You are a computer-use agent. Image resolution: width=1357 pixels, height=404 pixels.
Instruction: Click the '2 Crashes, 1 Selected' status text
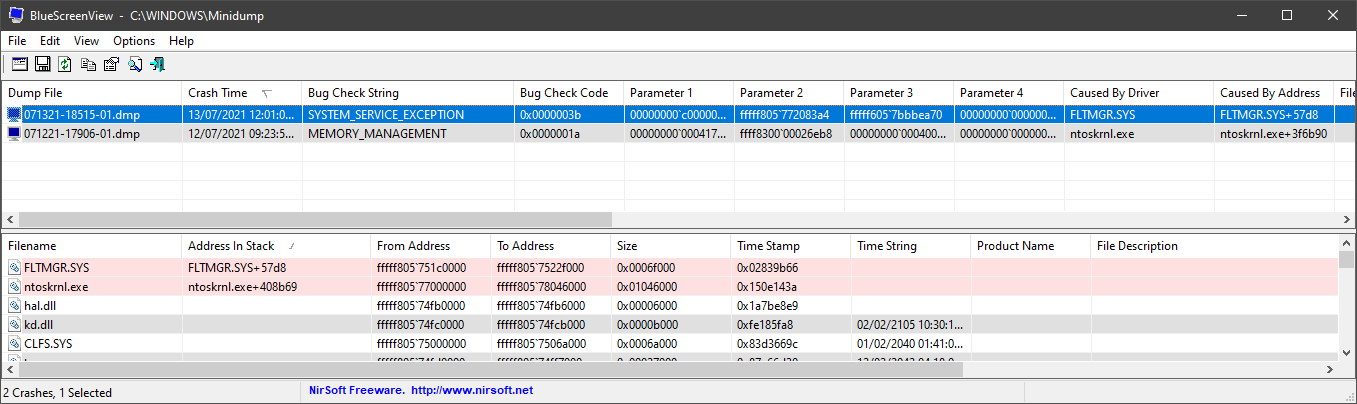click(58, 392)
